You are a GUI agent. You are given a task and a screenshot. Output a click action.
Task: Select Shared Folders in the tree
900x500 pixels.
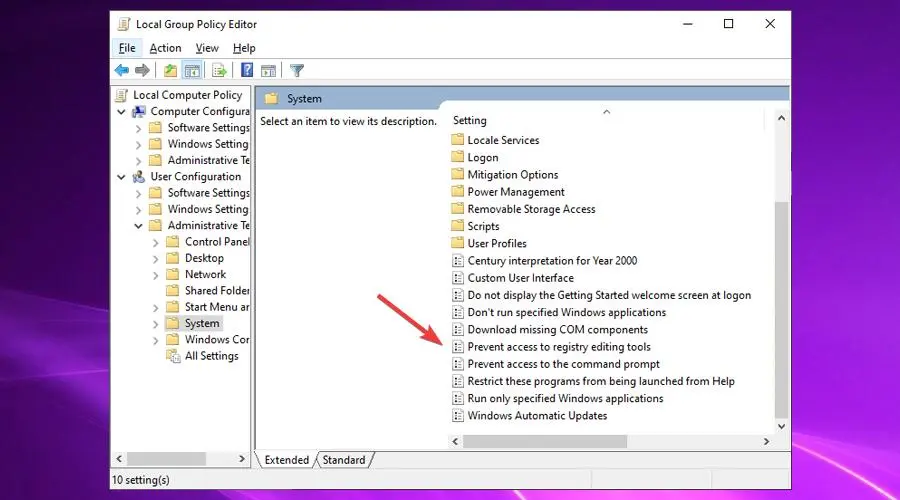(x=216, y=290)
